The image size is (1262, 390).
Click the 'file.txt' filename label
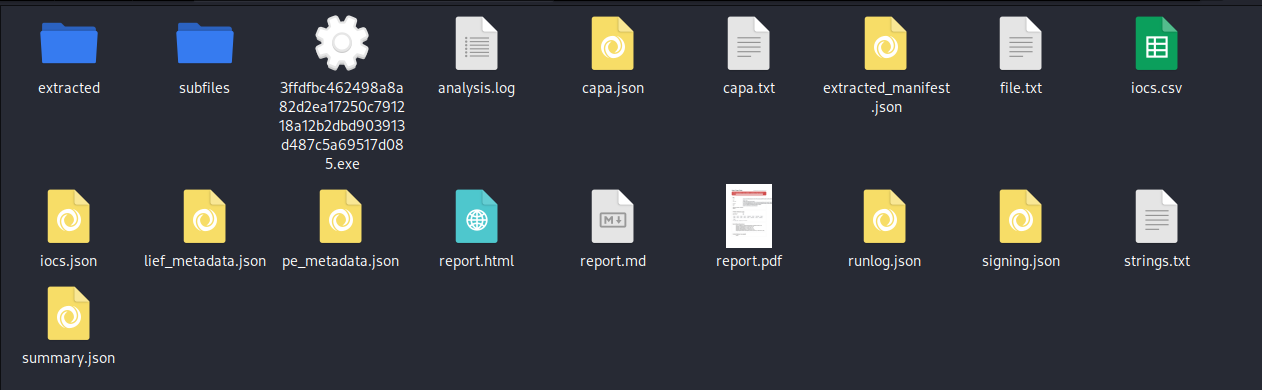pos(1021,88)
